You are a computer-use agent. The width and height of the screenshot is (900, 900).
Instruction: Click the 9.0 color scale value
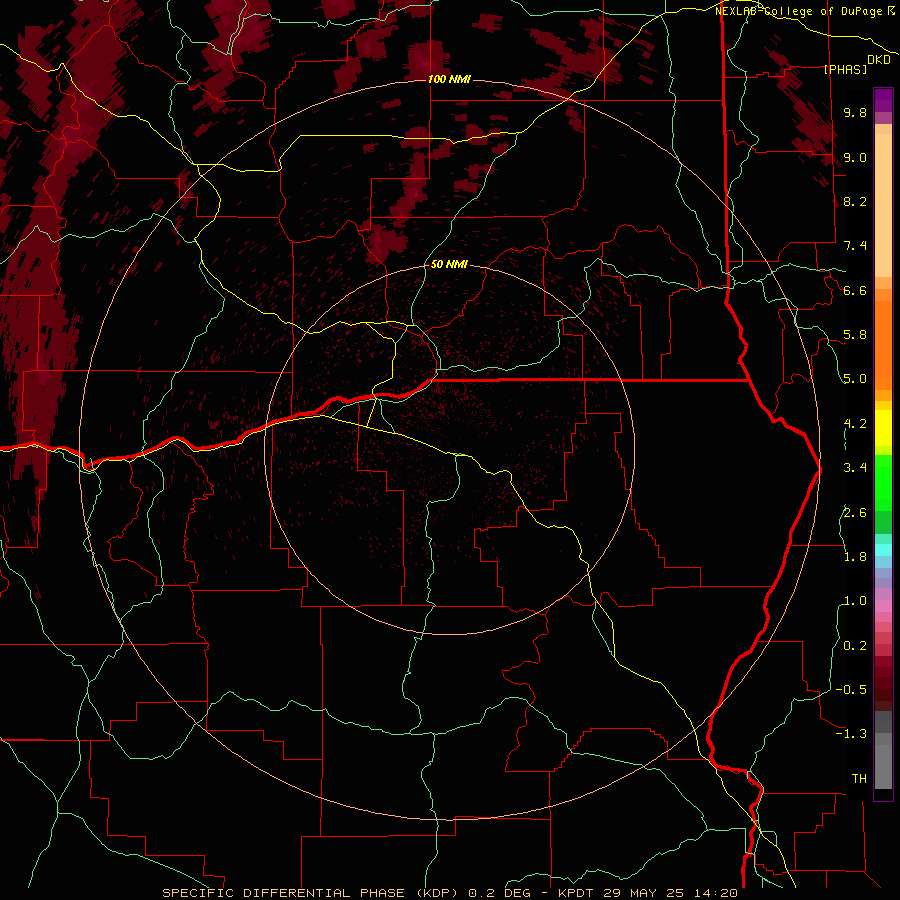coord(855,157)
